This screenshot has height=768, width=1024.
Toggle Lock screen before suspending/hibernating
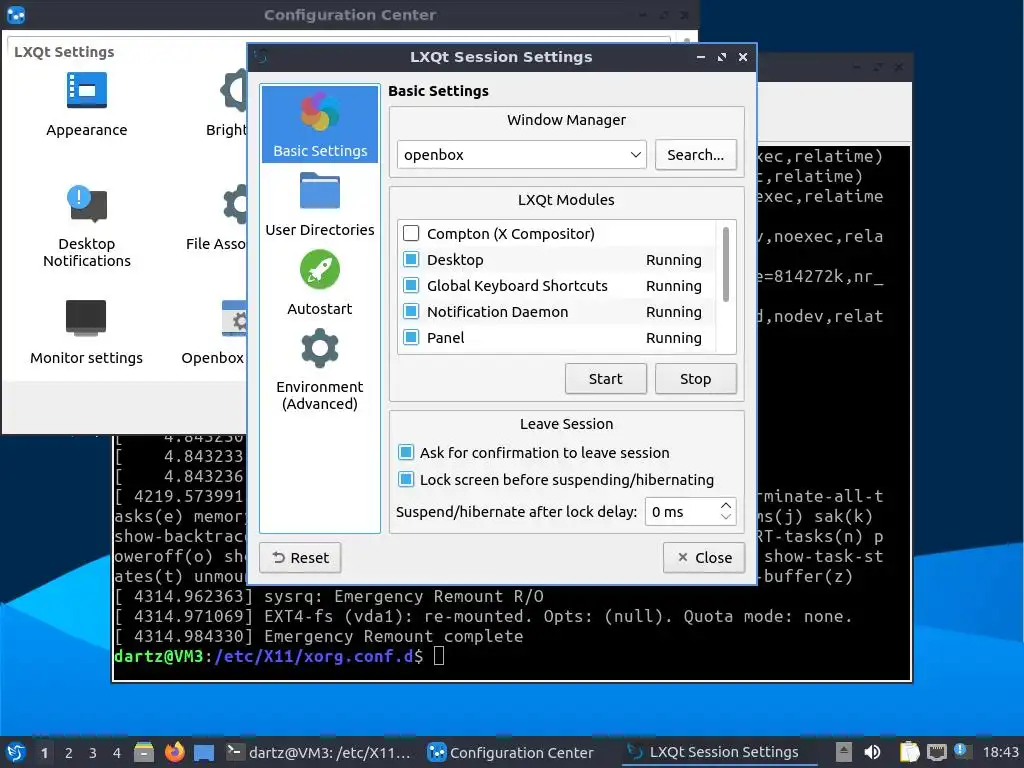point(406,479)
